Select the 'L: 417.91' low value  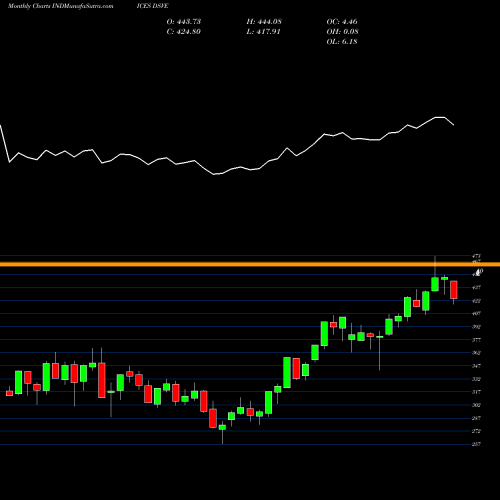pyautogui.click(x=263, y=32)
